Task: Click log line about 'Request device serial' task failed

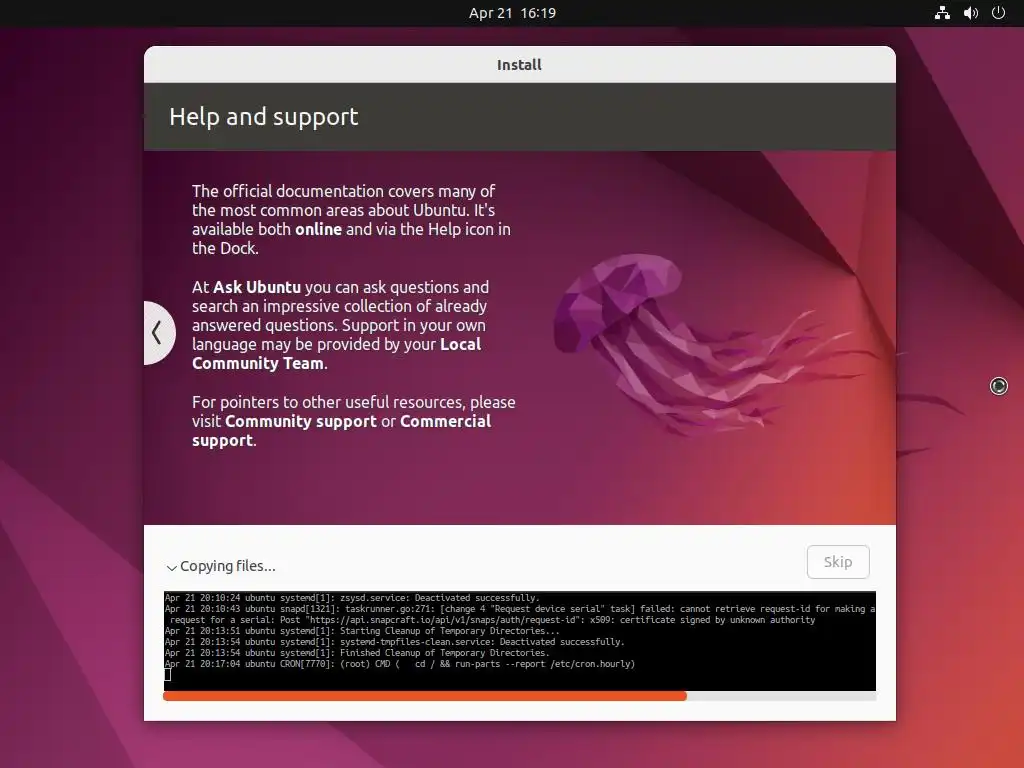Action: pyautogui.click(x=520, y=615)
